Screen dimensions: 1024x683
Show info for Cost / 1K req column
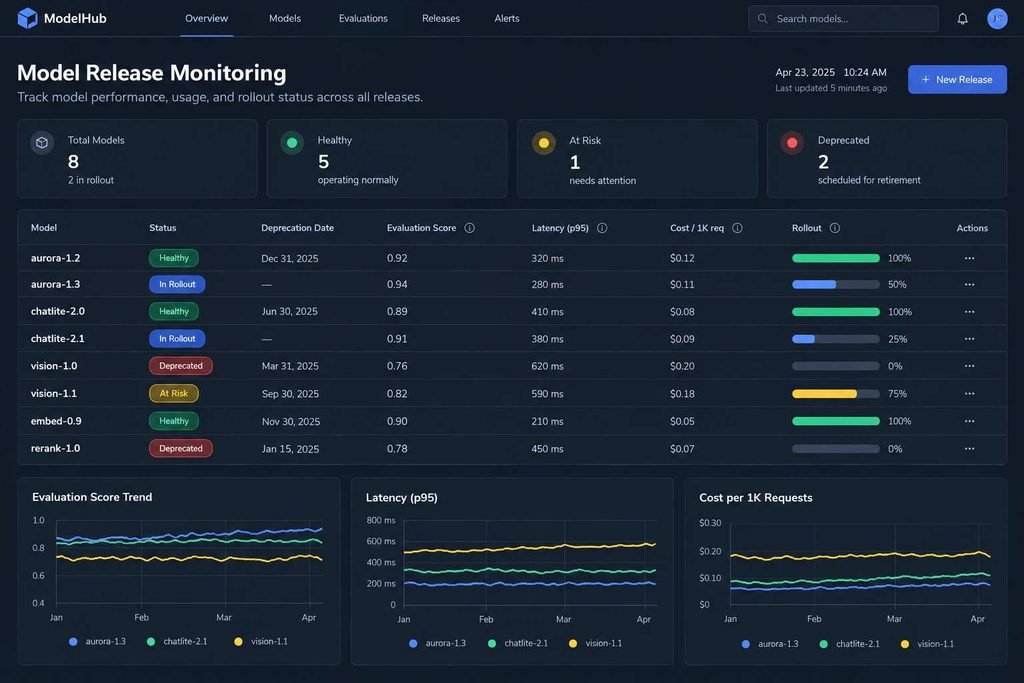[x=737, y=228]
